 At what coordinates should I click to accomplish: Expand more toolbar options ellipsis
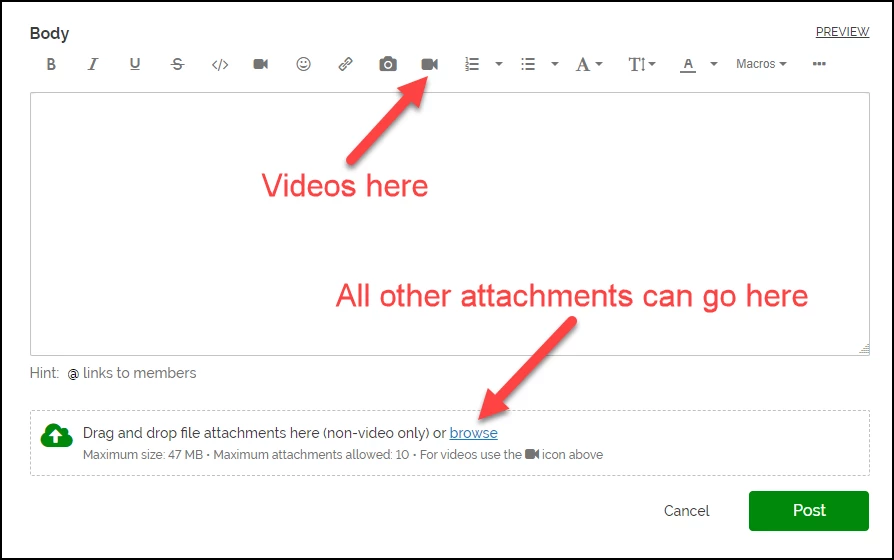coord(819,64)
